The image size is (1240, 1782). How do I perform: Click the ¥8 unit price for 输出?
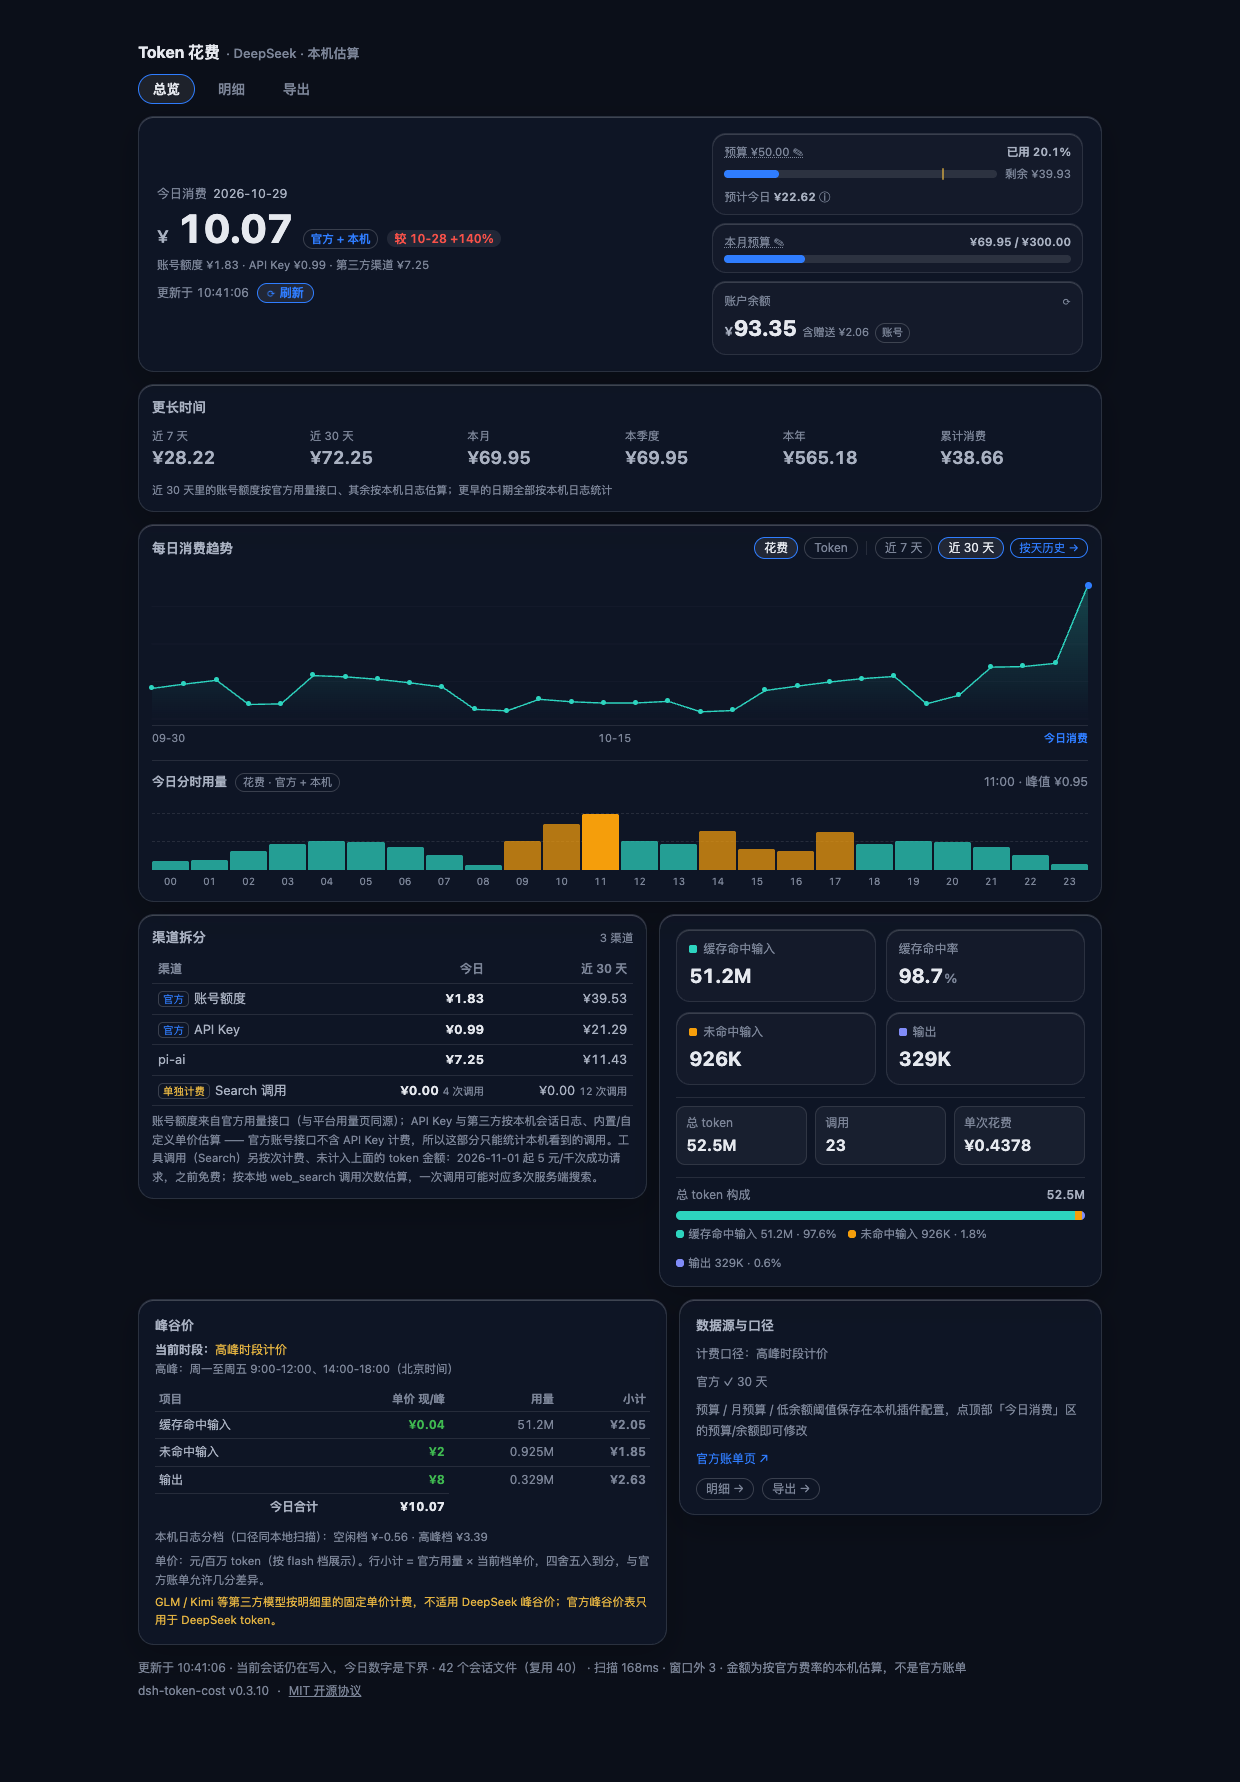(x=436, y=1480)
